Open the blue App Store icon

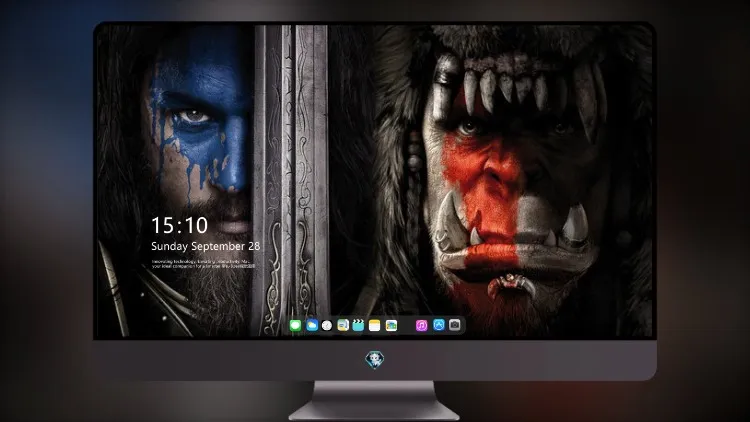[439, 325]
